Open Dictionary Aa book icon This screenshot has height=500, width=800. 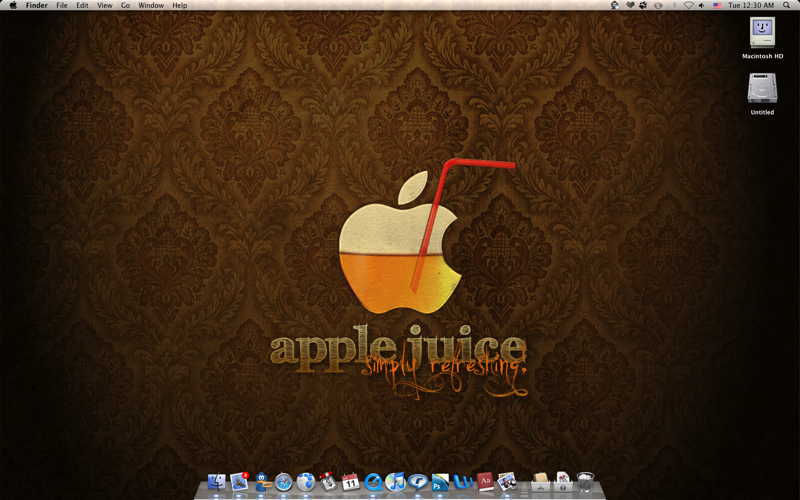click(x=485, y=482)
